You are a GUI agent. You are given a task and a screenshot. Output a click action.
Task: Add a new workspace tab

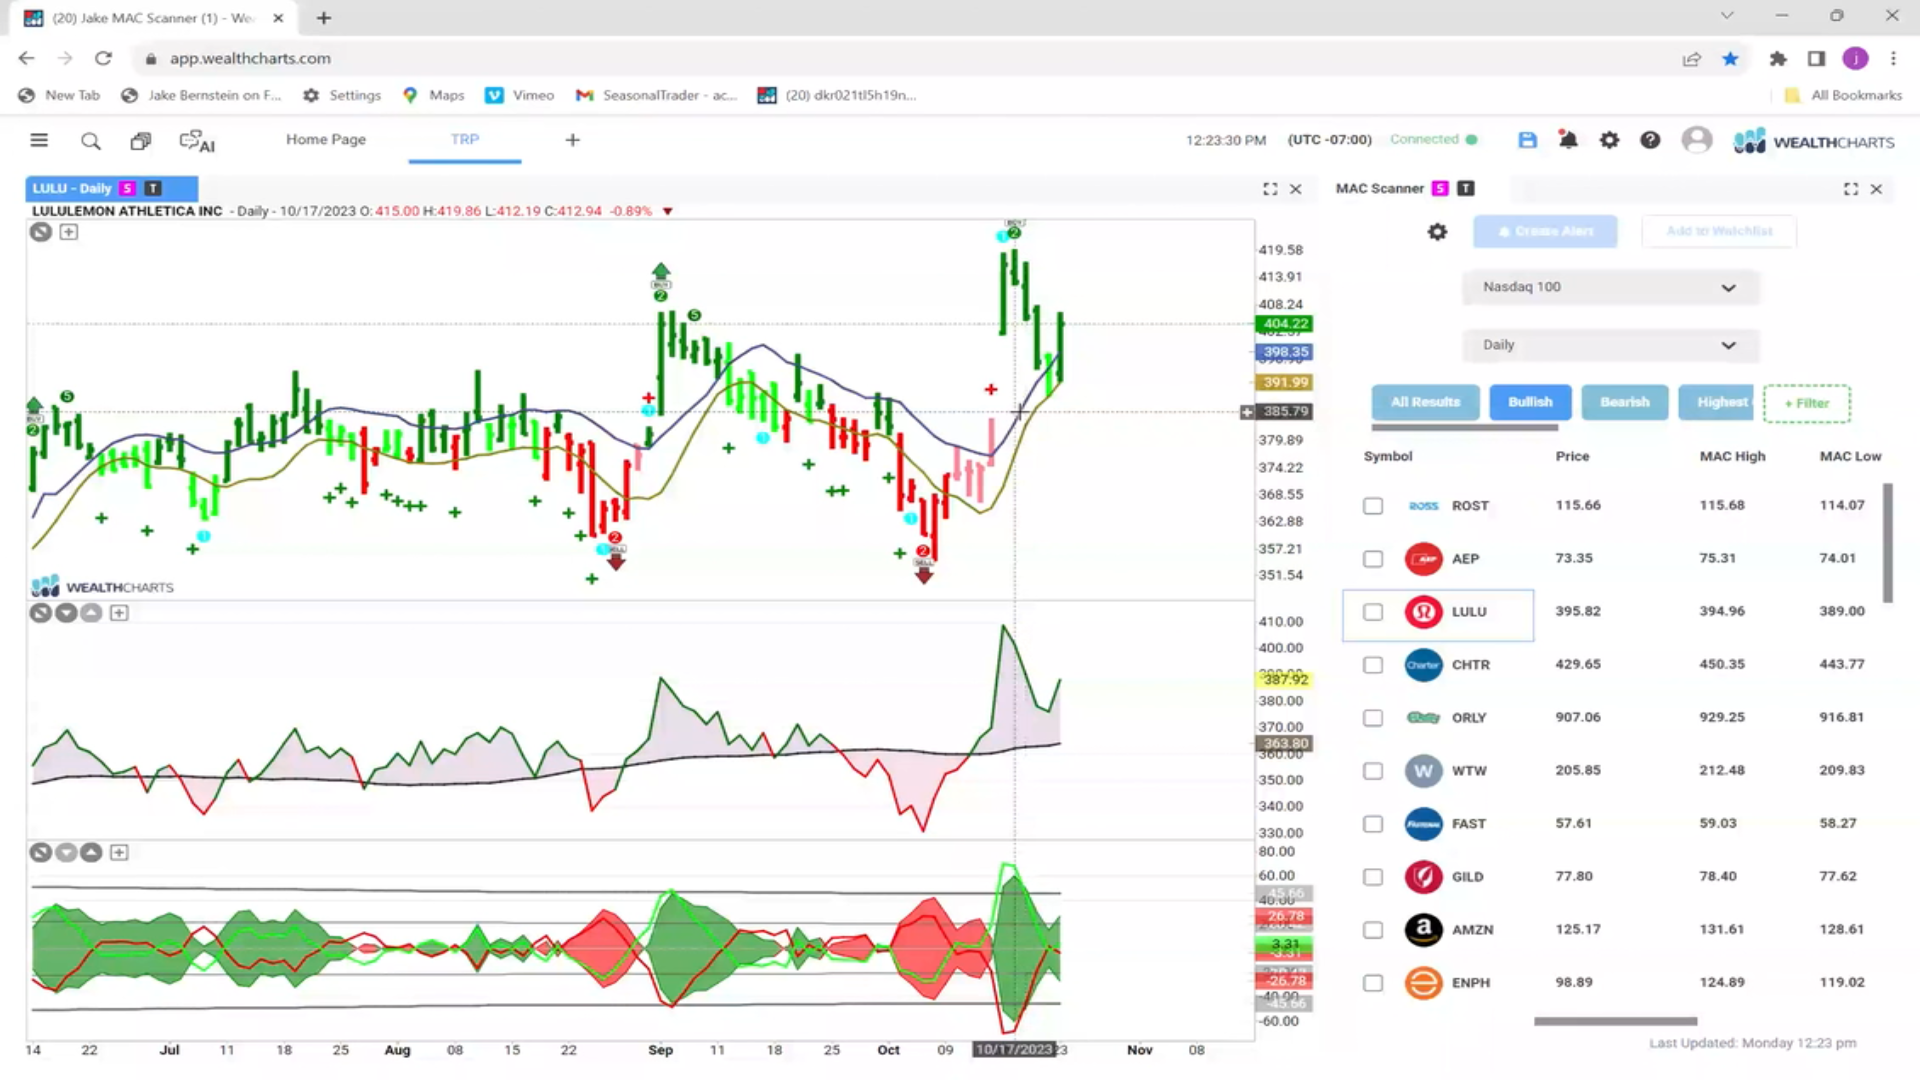pos(572,140)
